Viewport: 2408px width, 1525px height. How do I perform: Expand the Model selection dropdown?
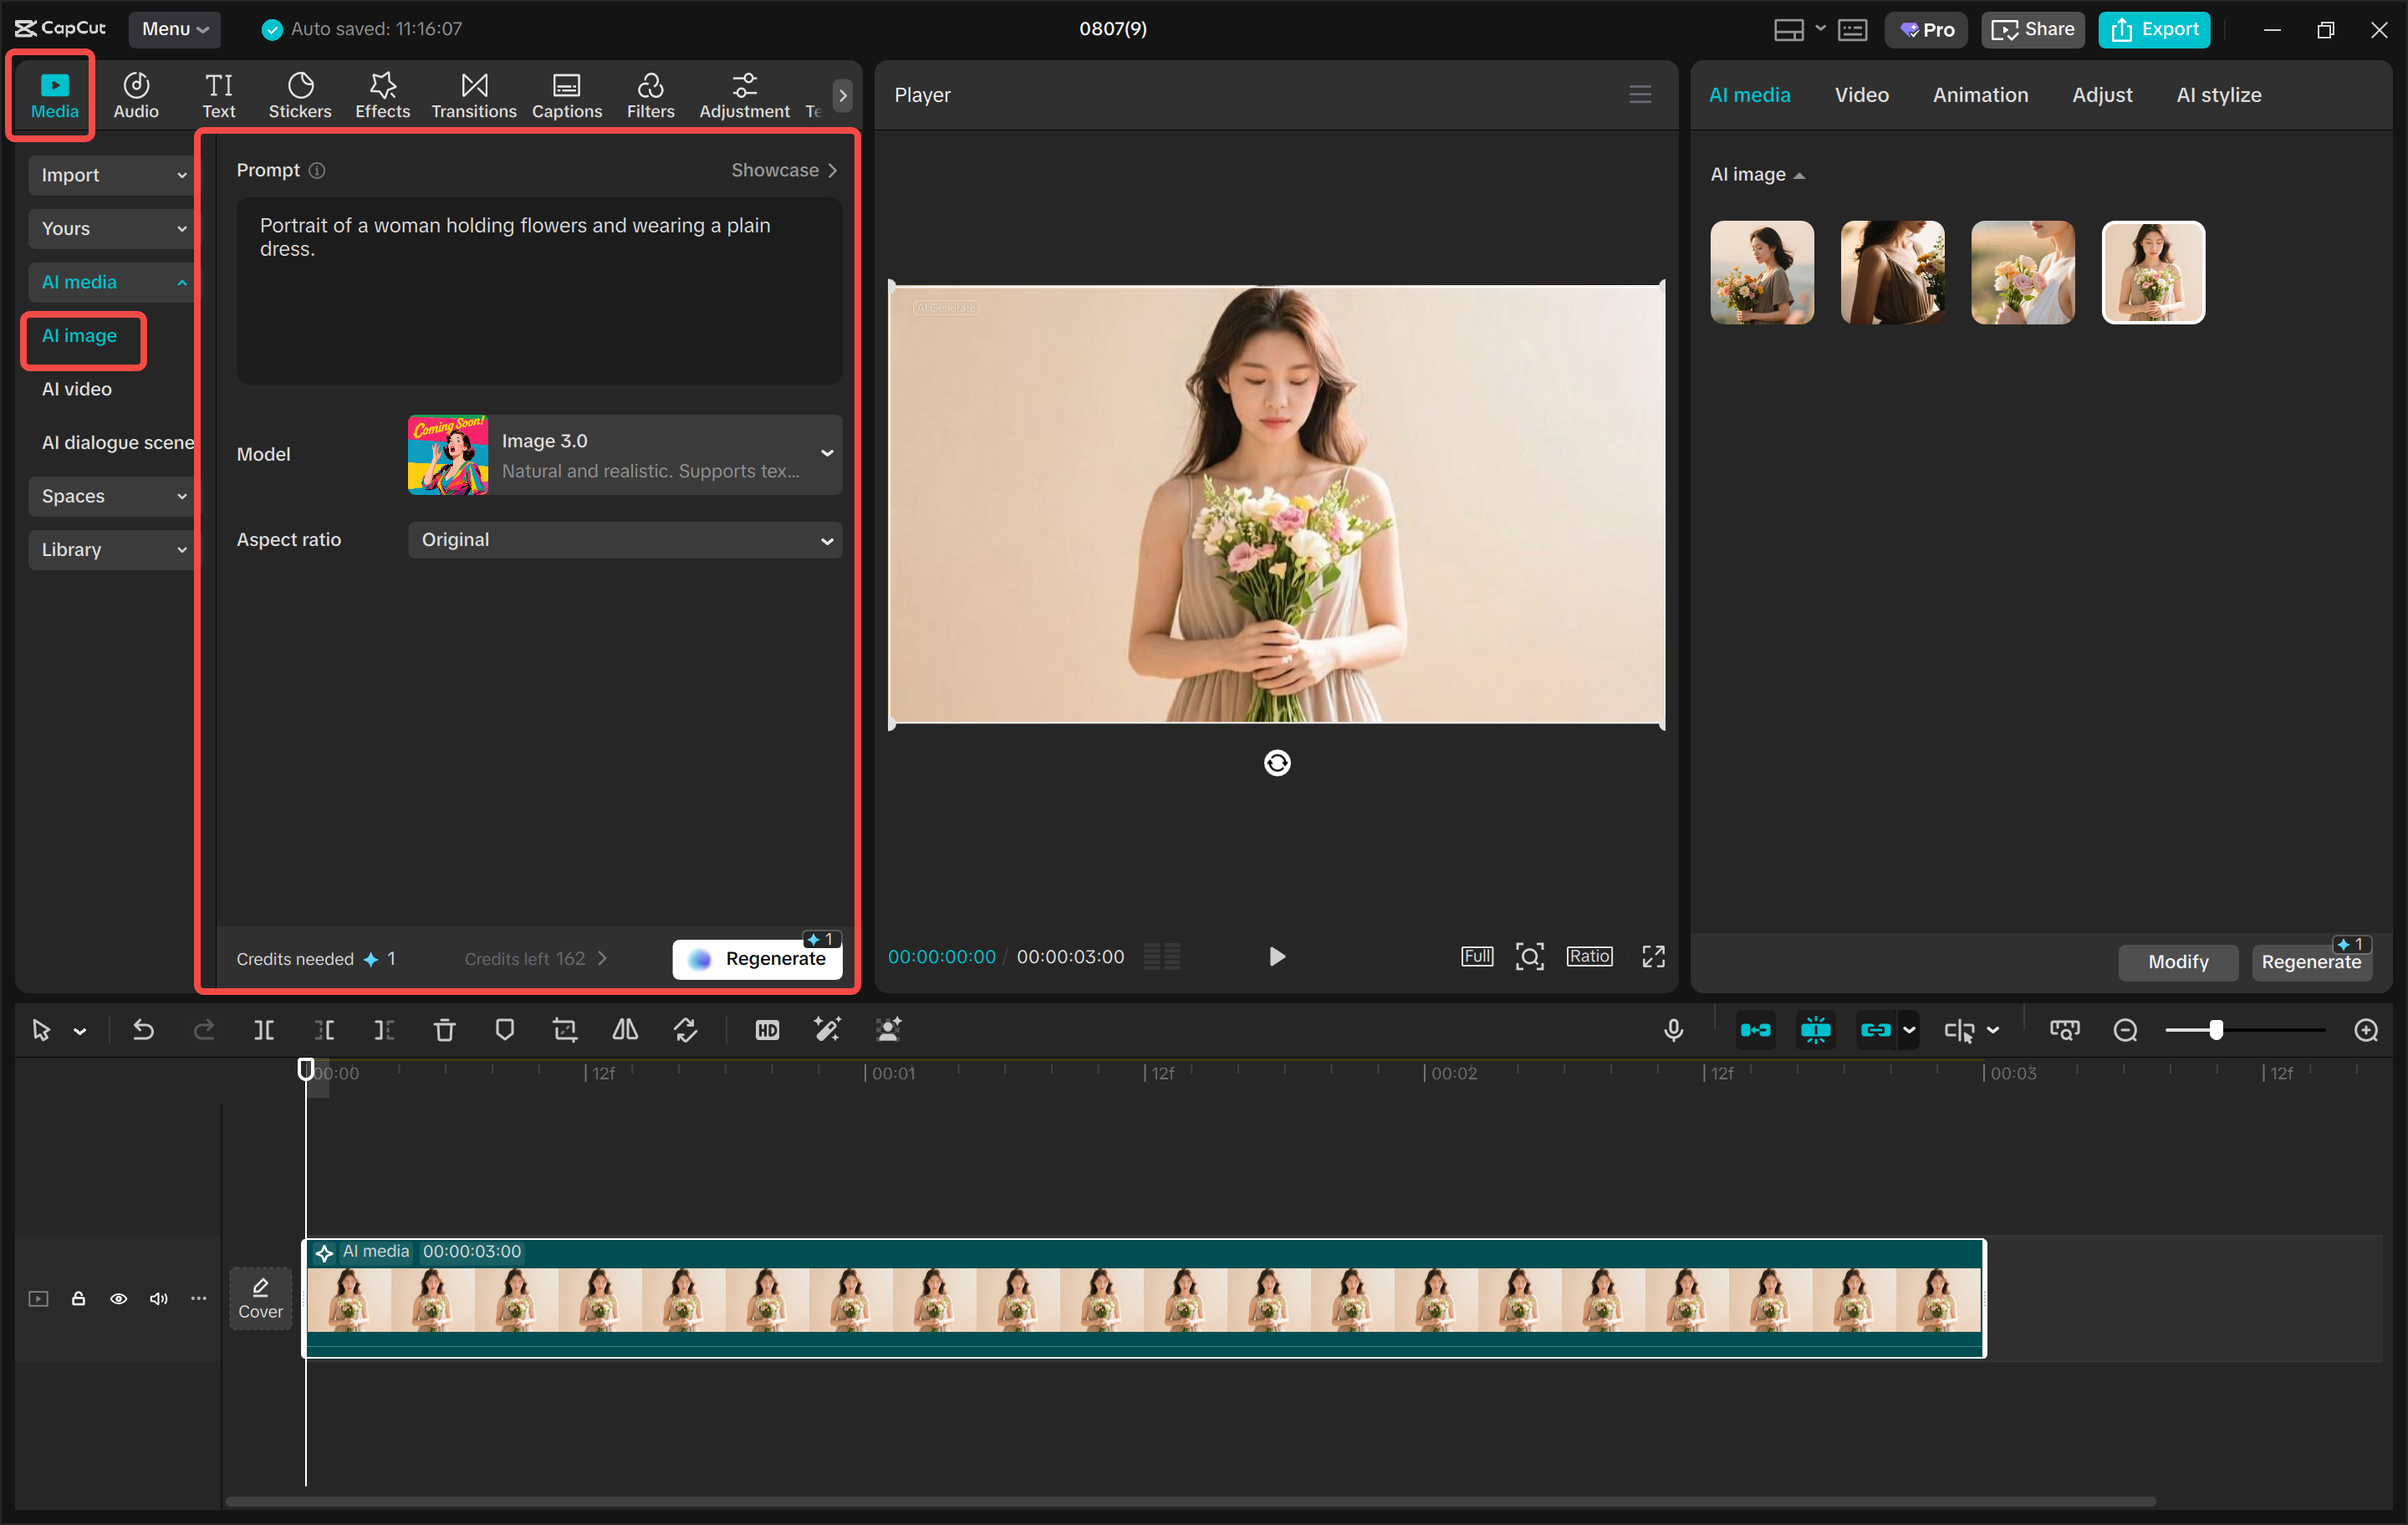[624, 455]
